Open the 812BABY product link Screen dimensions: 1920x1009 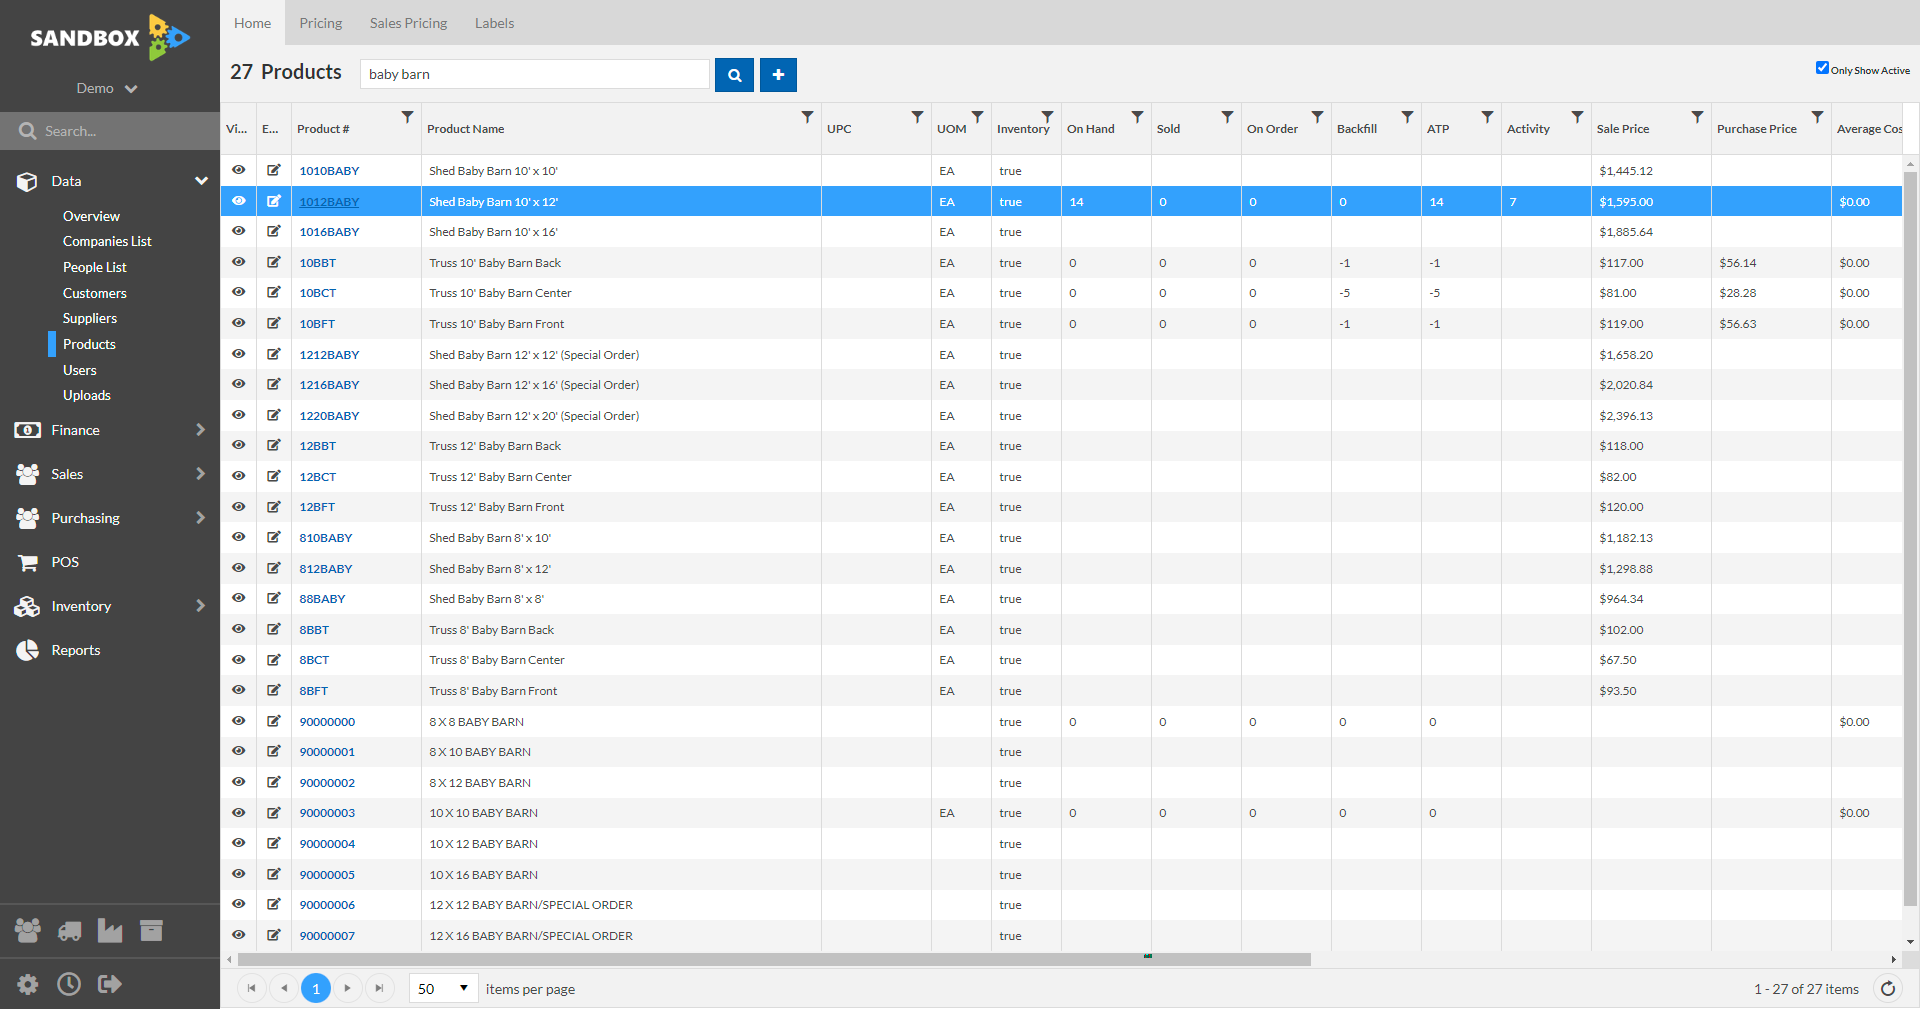(x=326, y=569)
